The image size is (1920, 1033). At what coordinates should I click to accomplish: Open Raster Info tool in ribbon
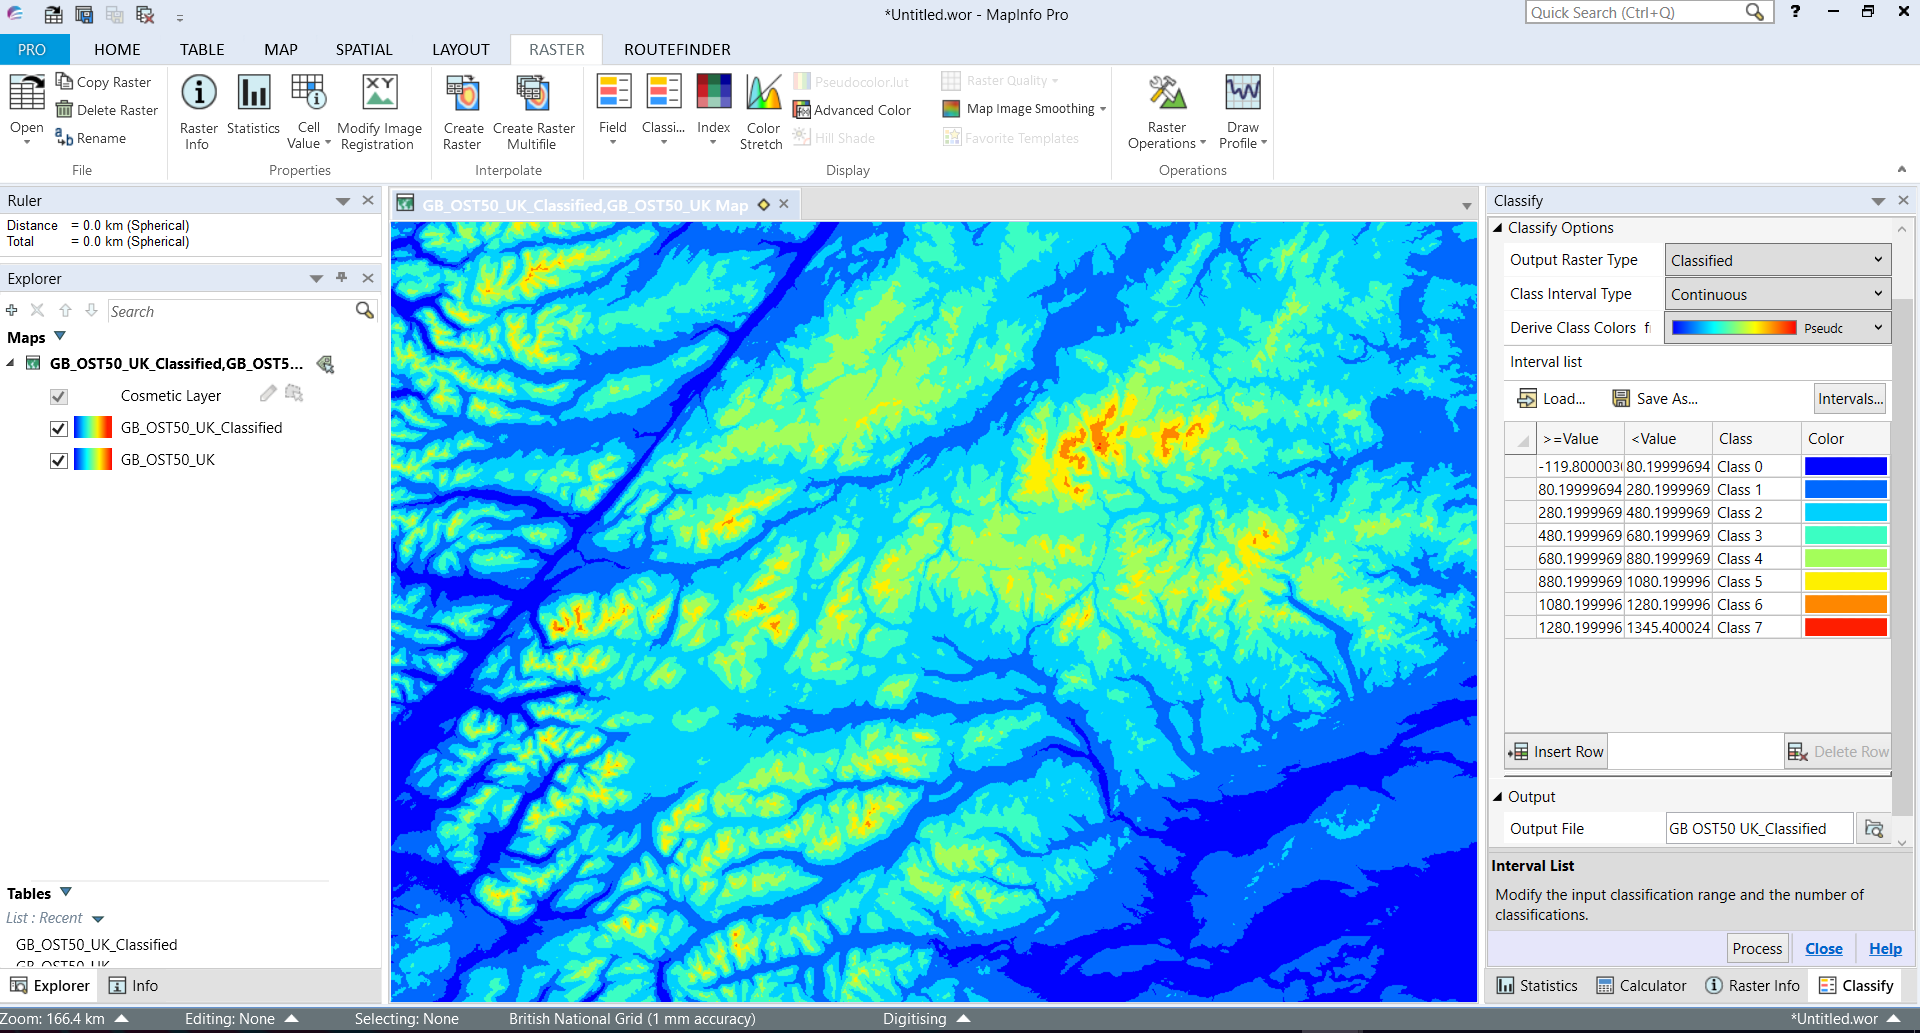(x=198, y=92)
